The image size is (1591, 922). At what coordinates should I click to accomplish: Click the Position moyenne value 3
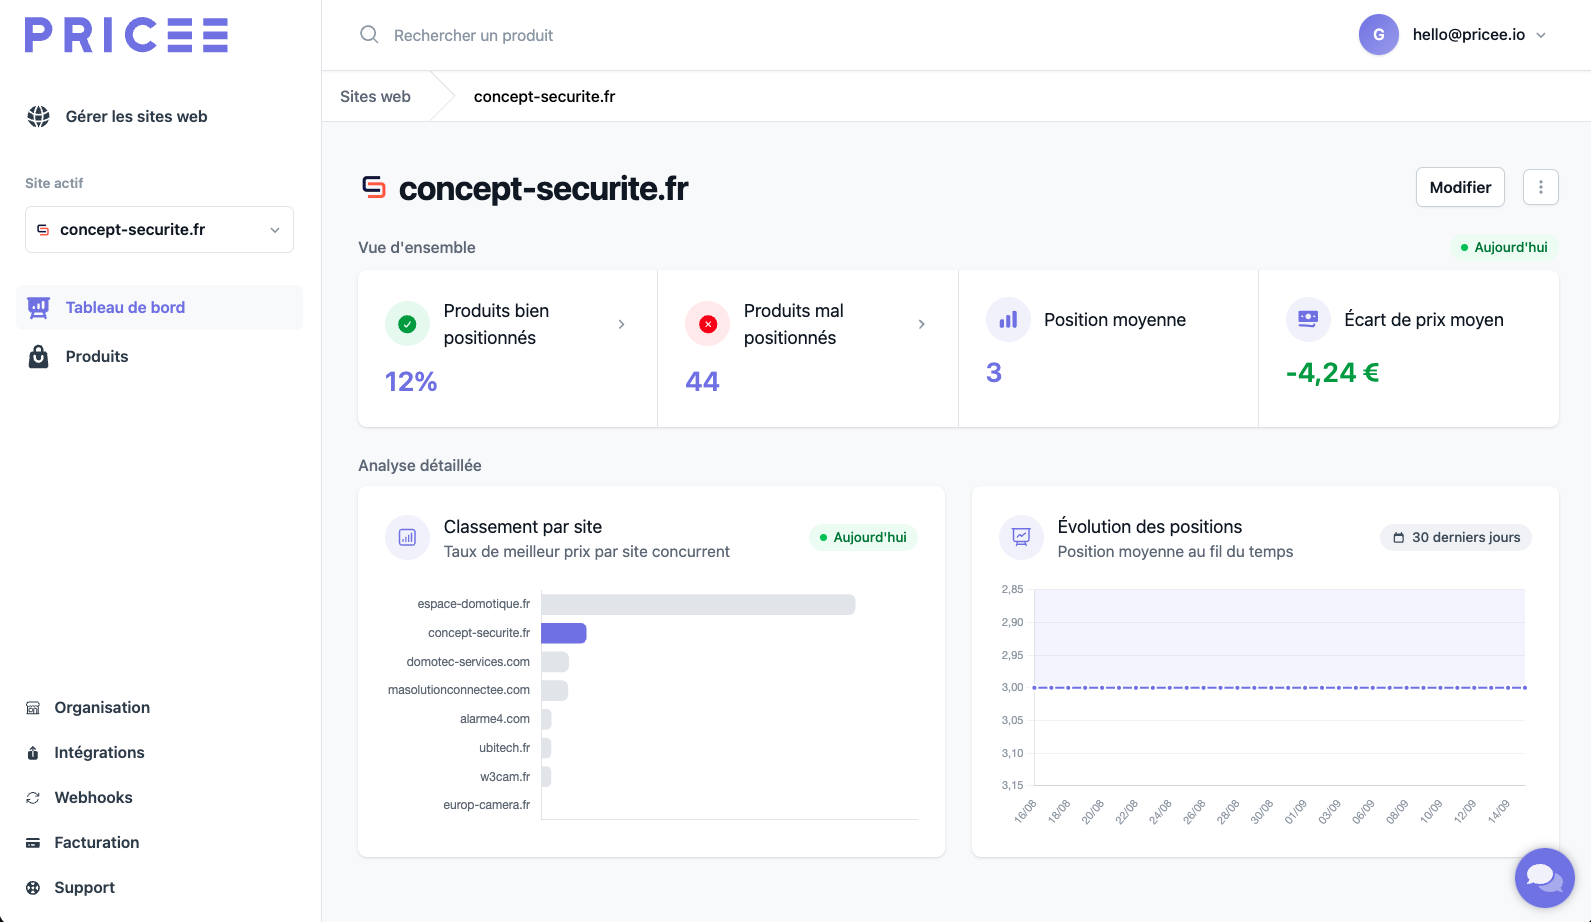[994, 373]
